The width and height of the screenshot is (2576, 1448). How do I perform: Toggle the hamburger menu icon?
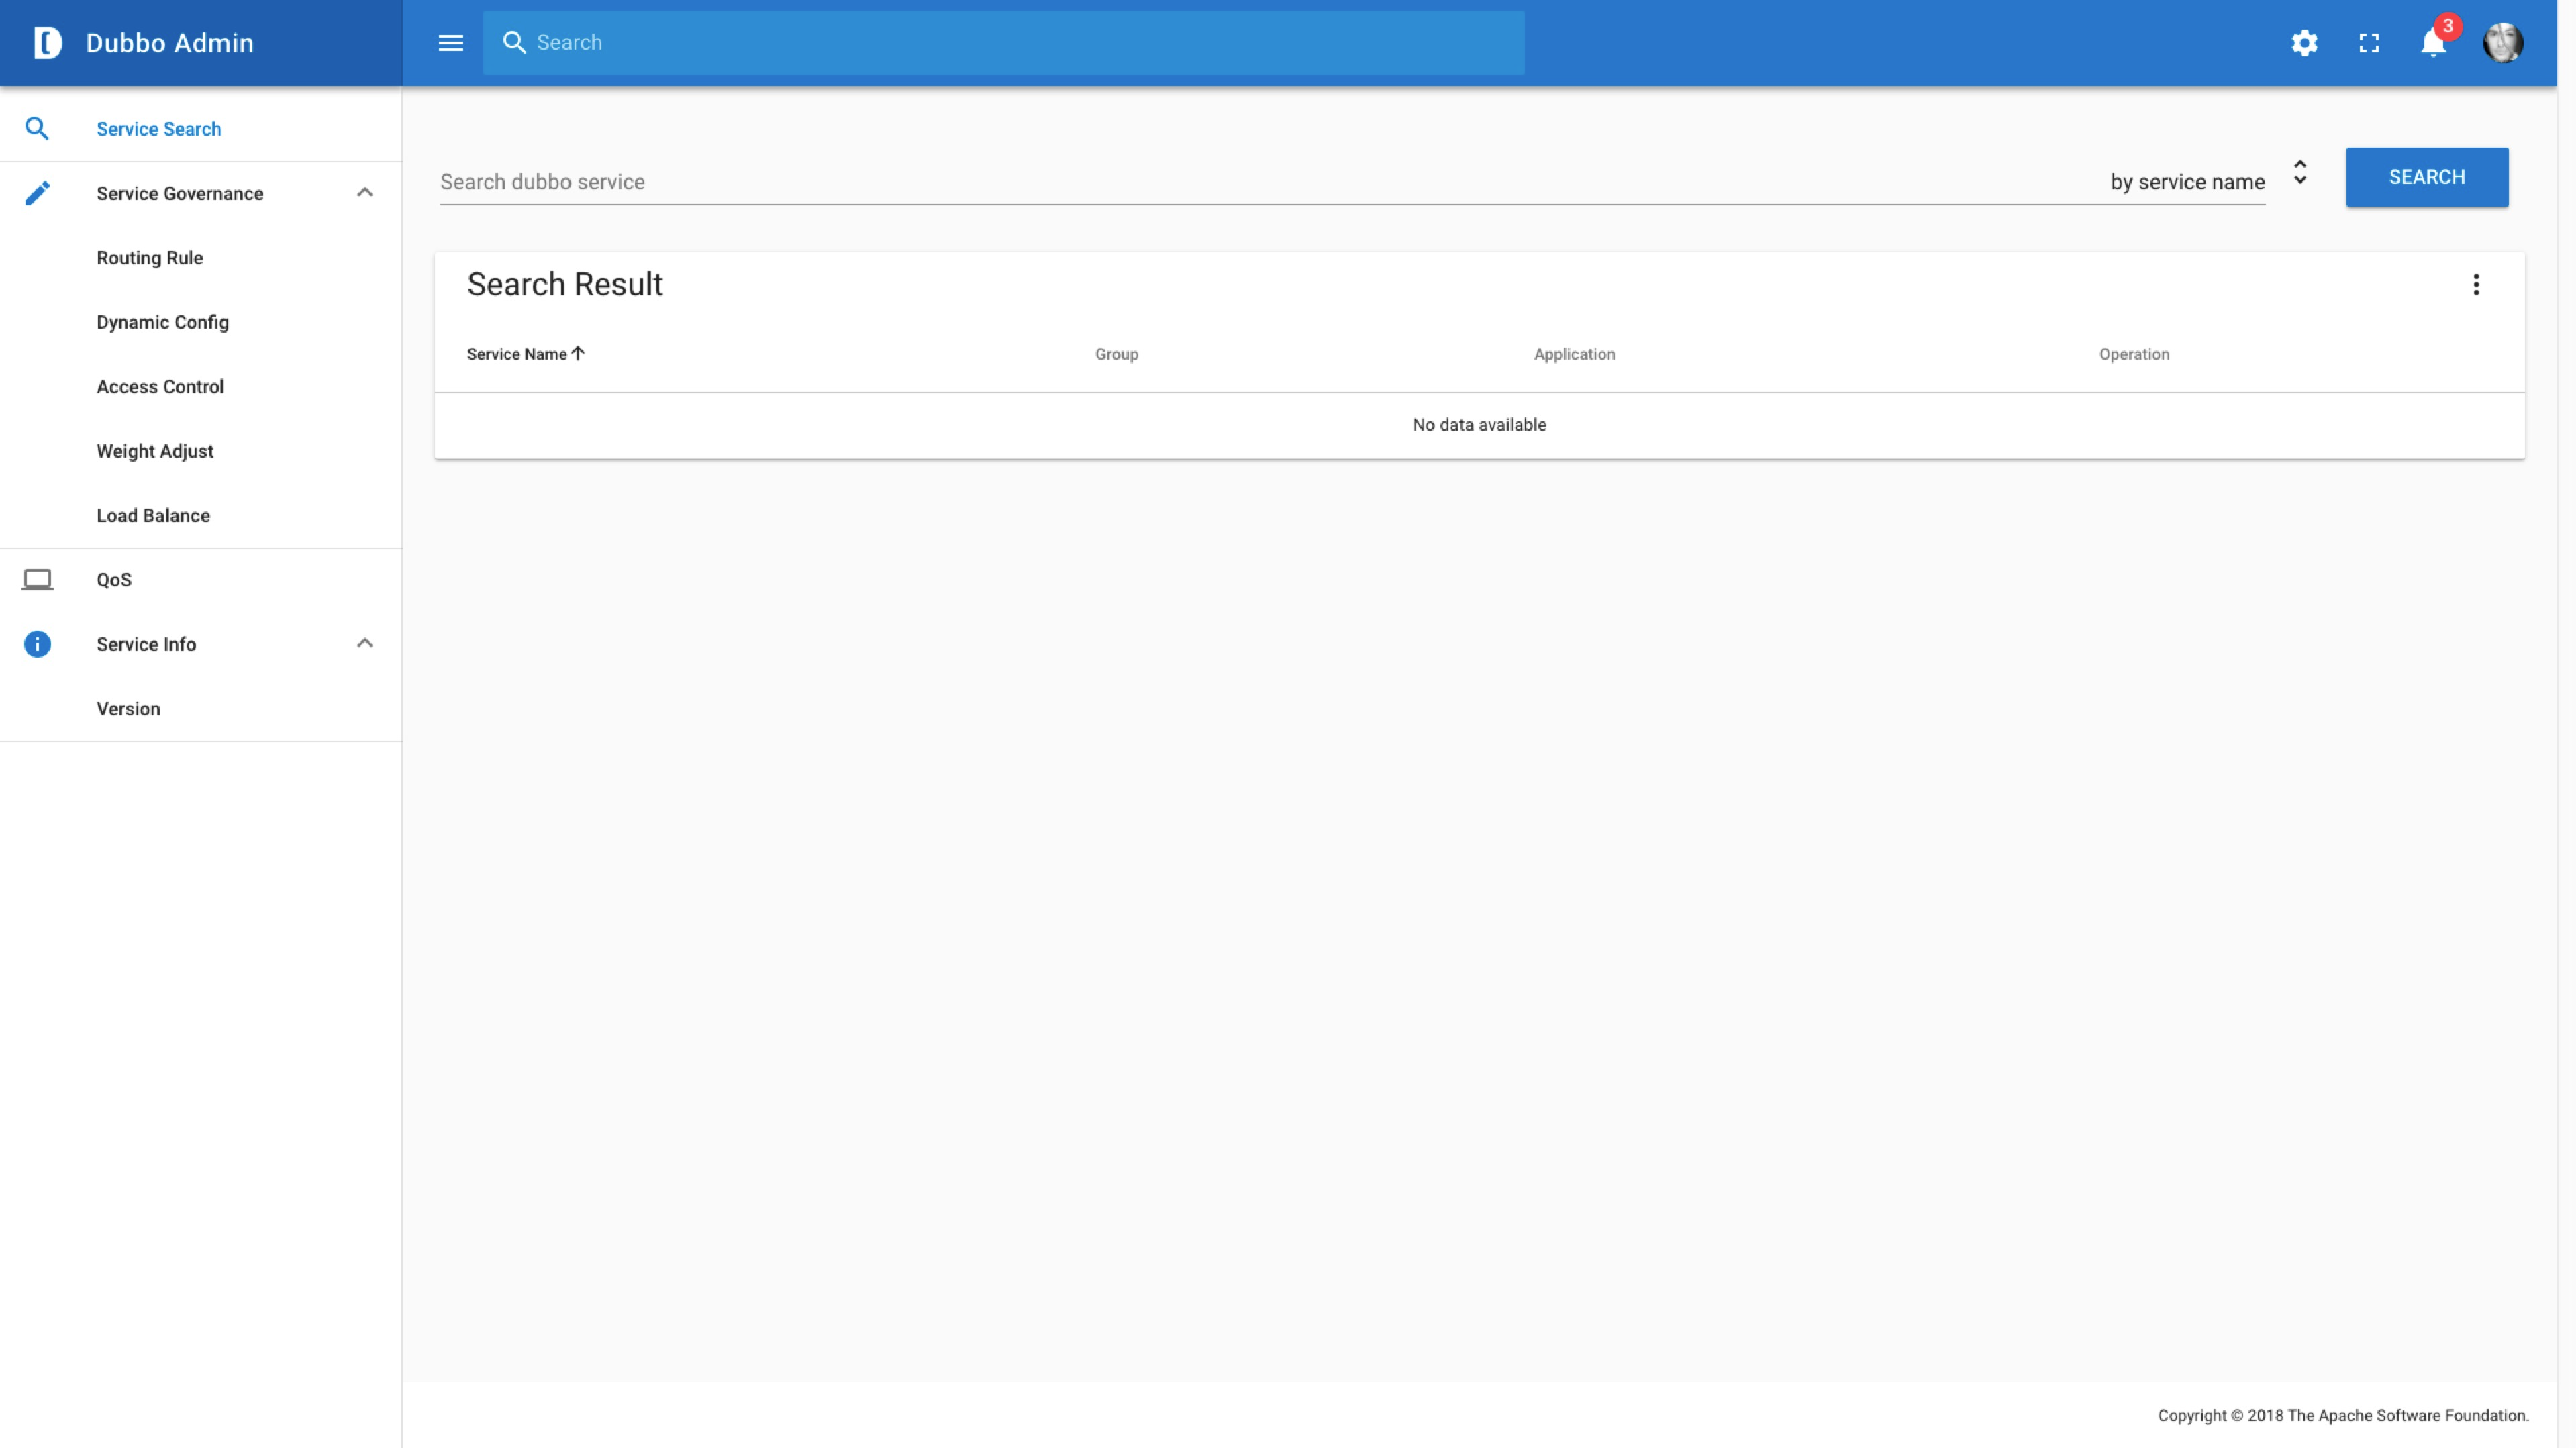[451, 43]
